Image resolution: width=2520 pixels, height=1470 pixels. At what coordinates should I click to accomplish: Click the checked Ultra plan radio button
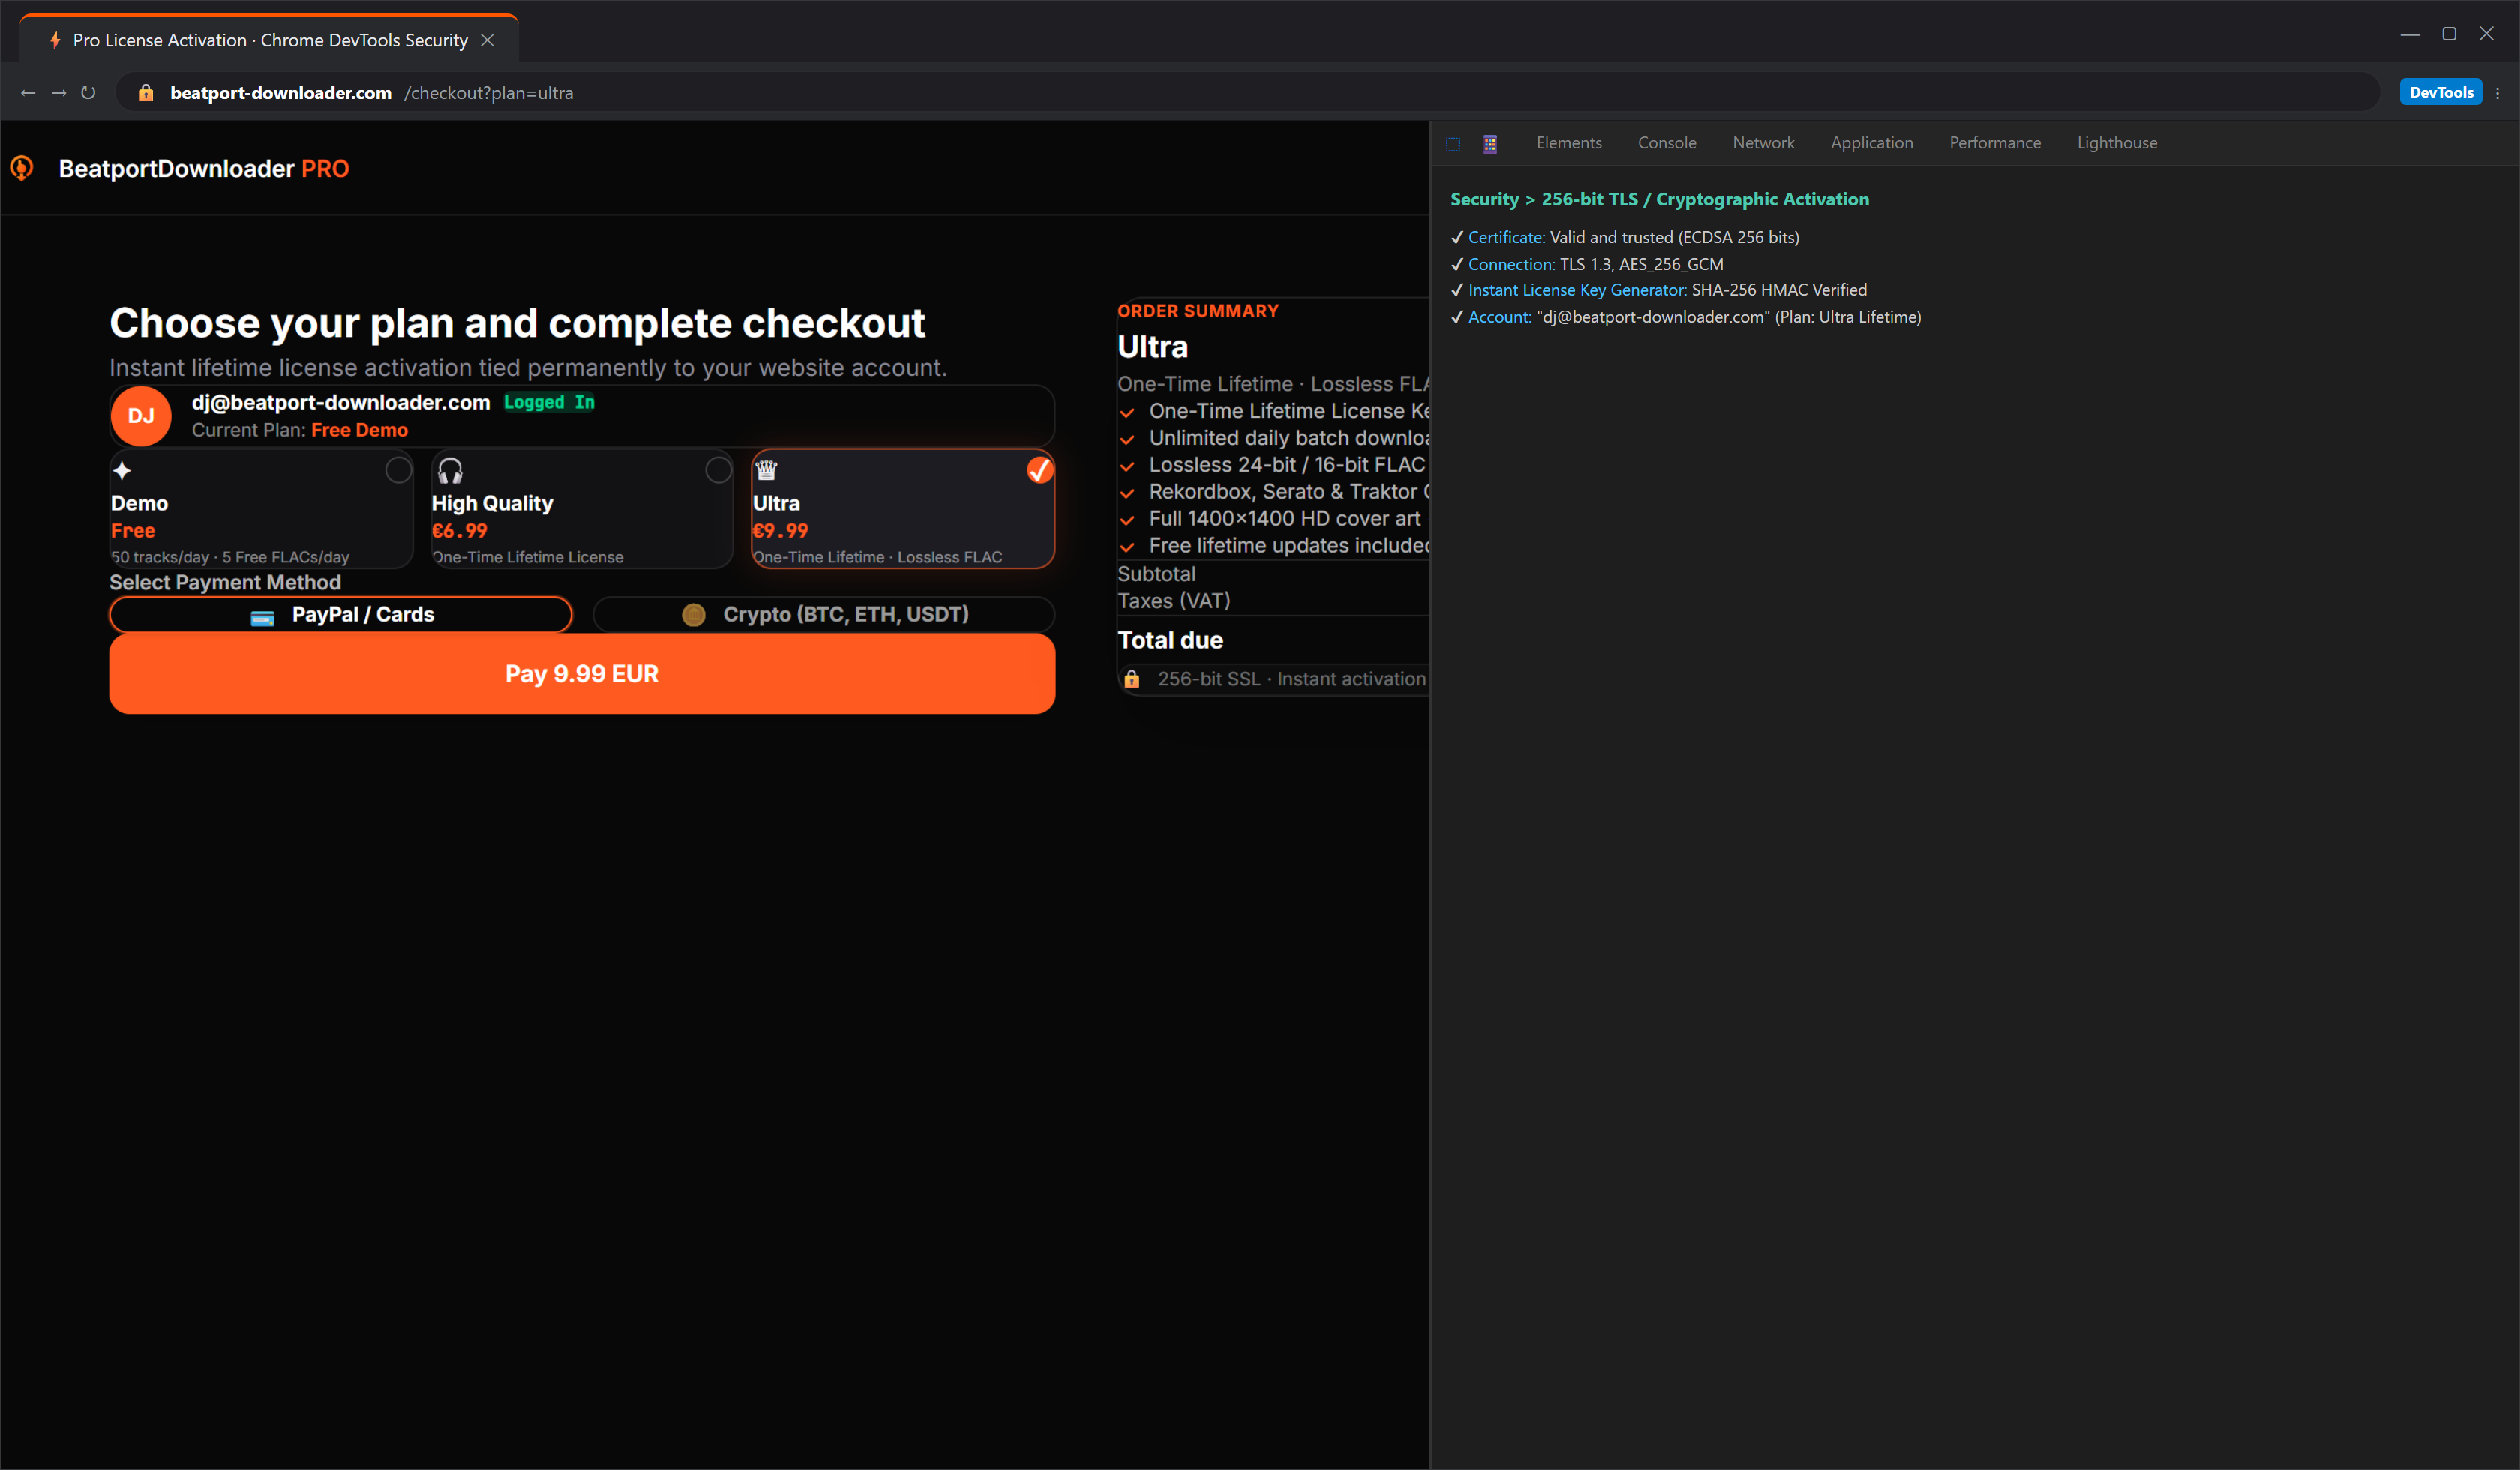point(1040,470)
